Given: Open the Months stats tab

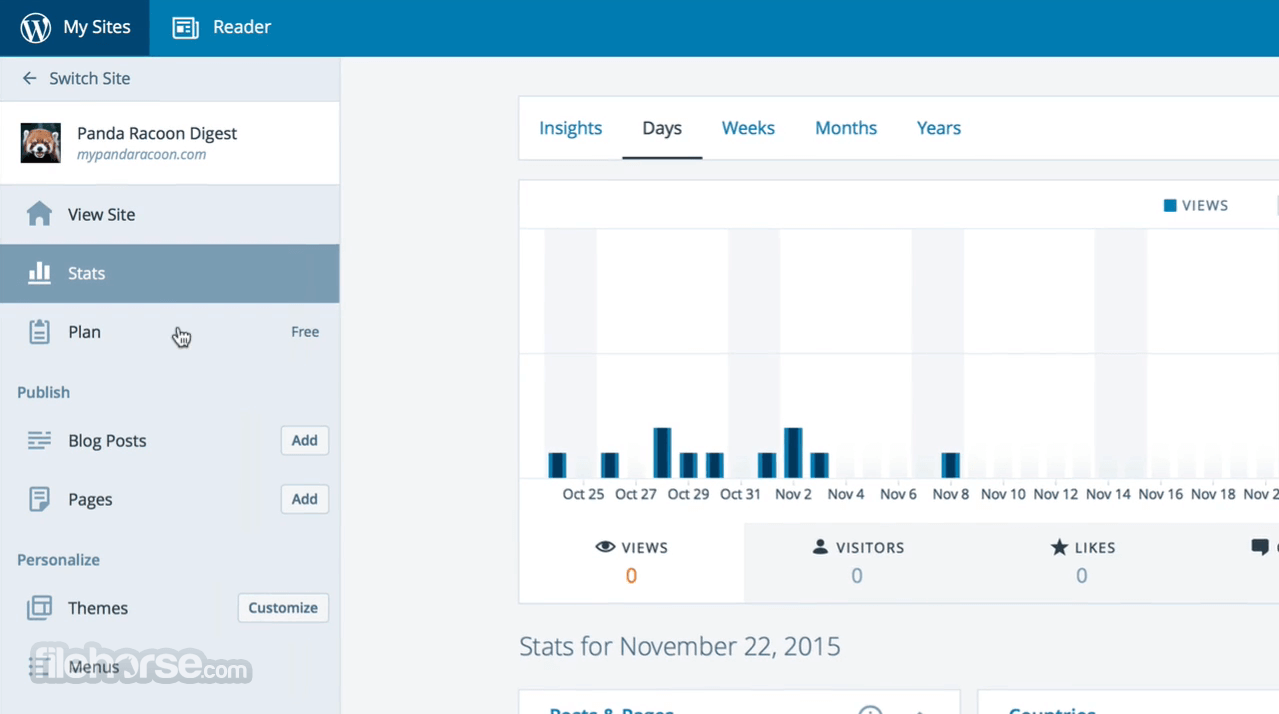Looking at the screenshot, I should pos(846,128).
